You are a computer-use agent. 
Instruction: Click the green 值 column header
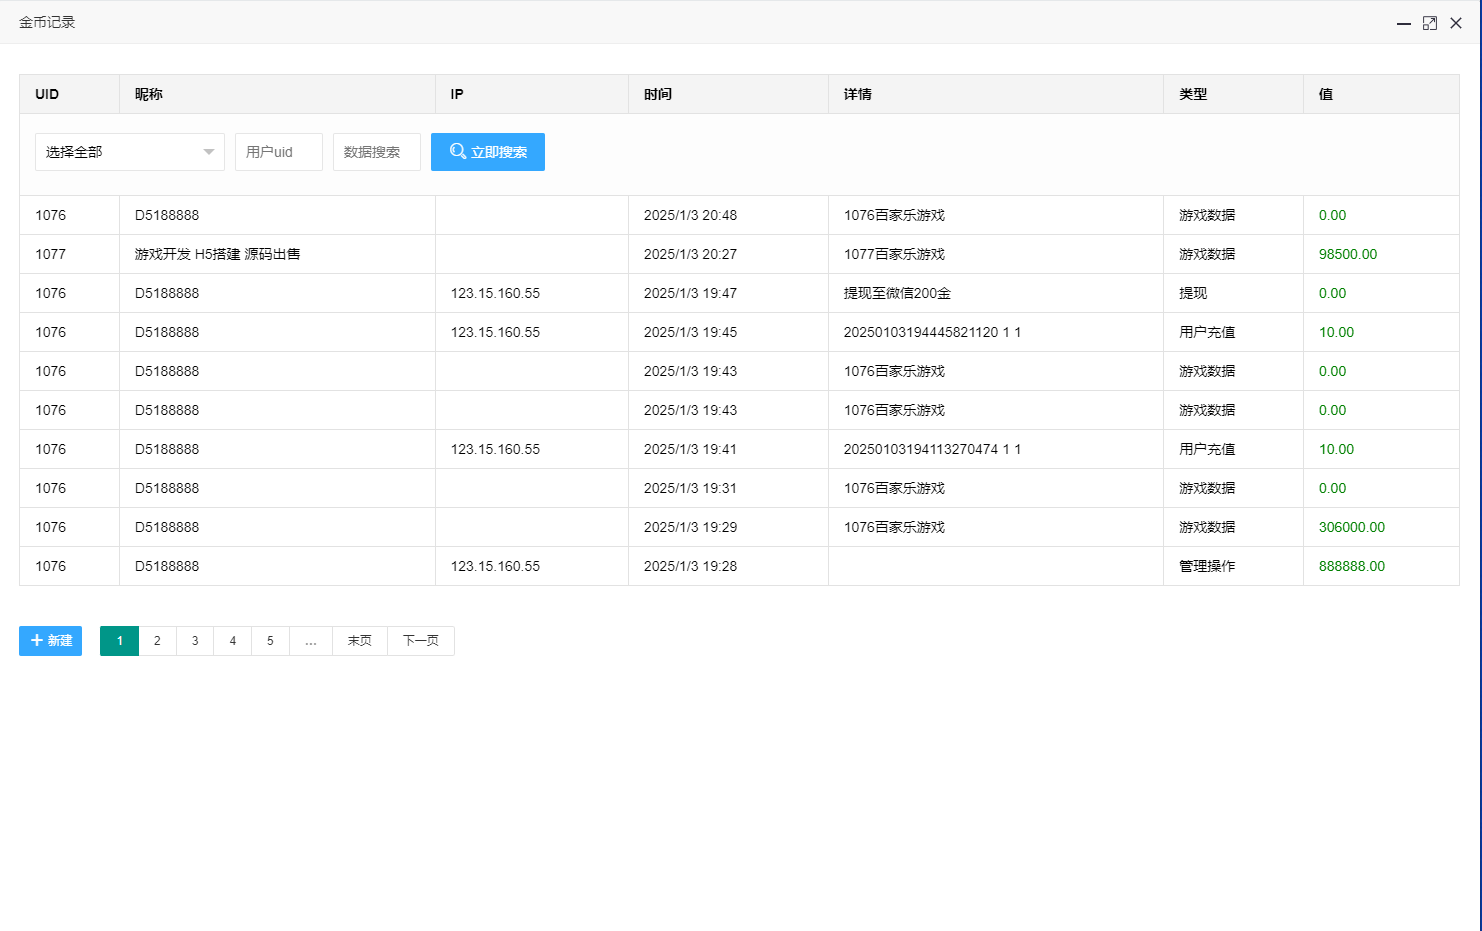pyautogui.click(x=1324, y=94)
